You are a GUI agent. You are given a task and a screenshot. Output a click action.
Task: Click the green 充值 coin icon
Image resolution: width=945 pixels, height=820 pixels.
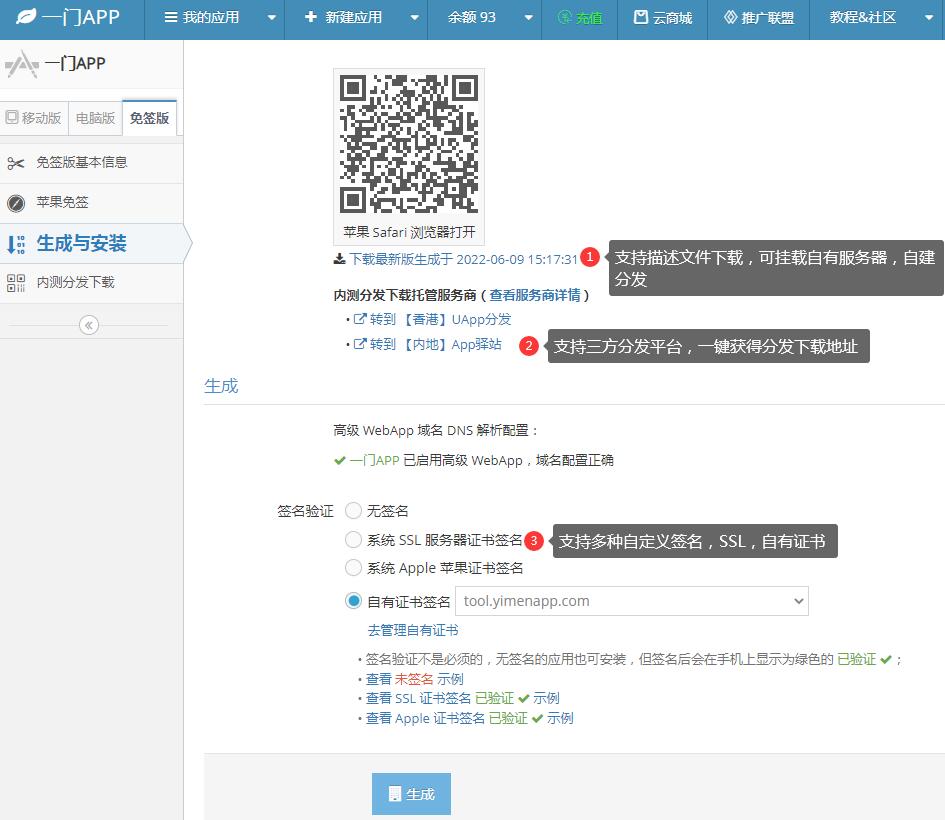pos(565,17)
